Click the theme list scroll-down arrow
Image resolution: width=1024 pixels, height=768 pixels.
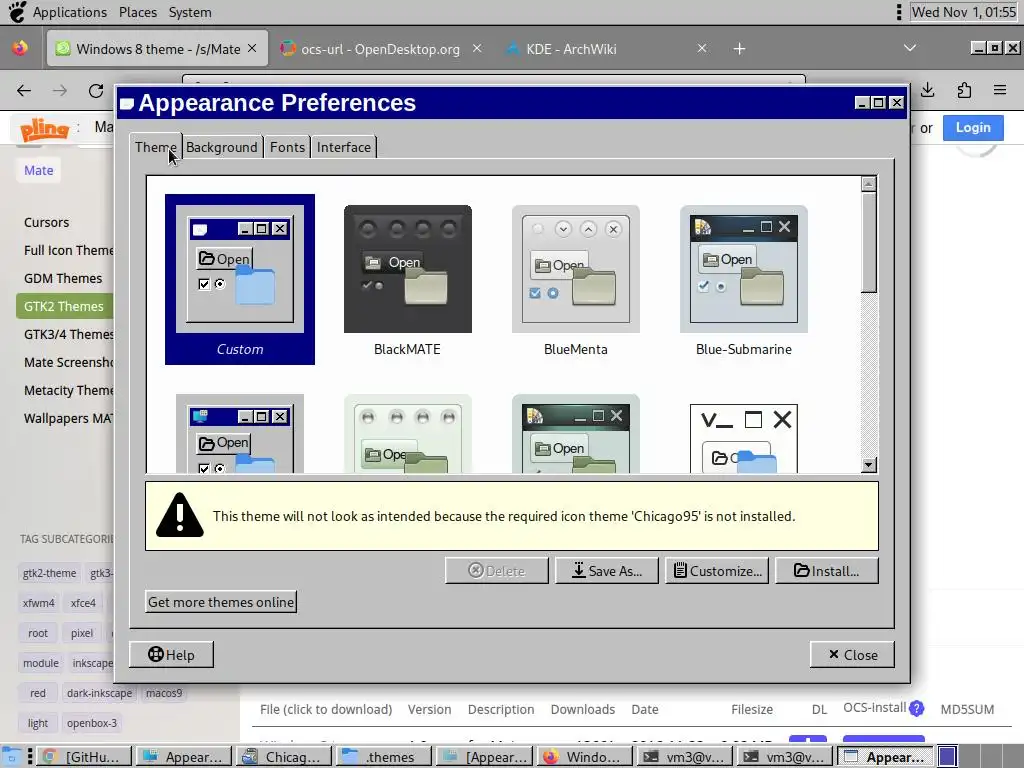(x=869, y=465)
